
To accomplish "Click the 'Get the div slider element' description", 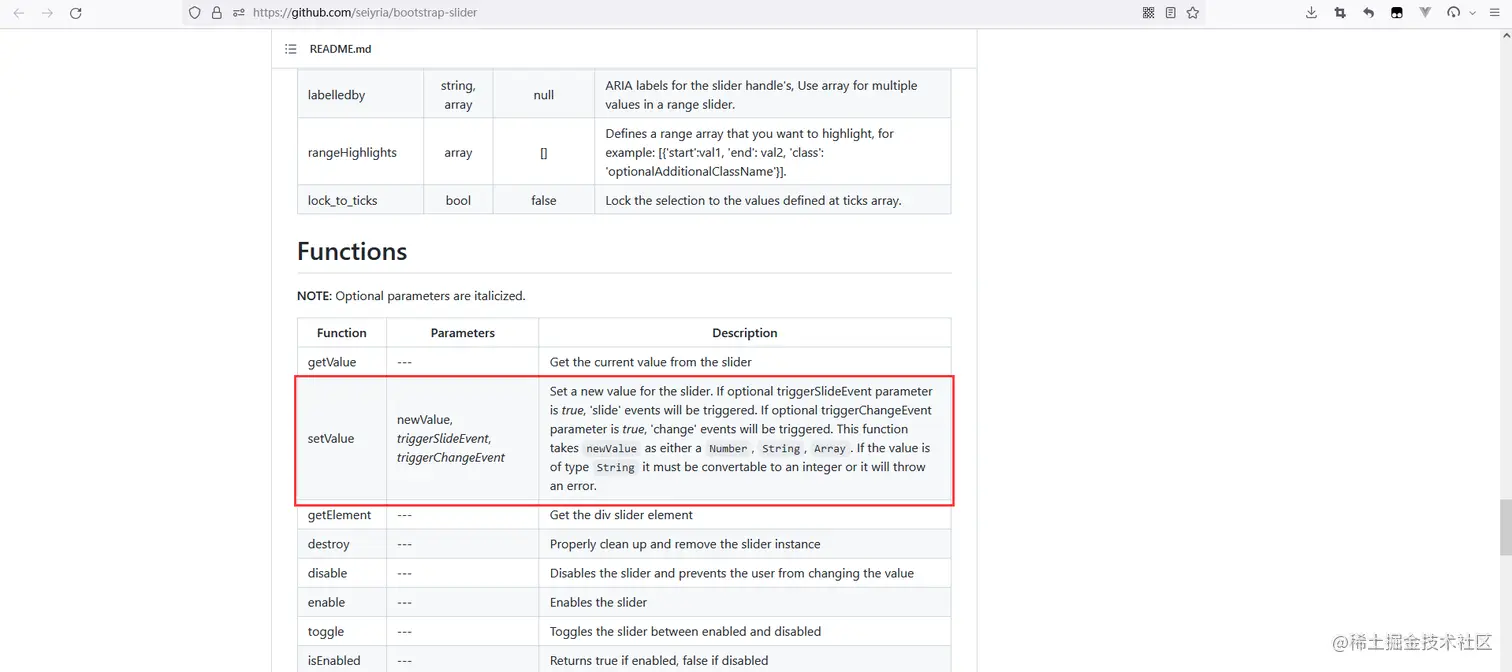I will click(621, 515).
